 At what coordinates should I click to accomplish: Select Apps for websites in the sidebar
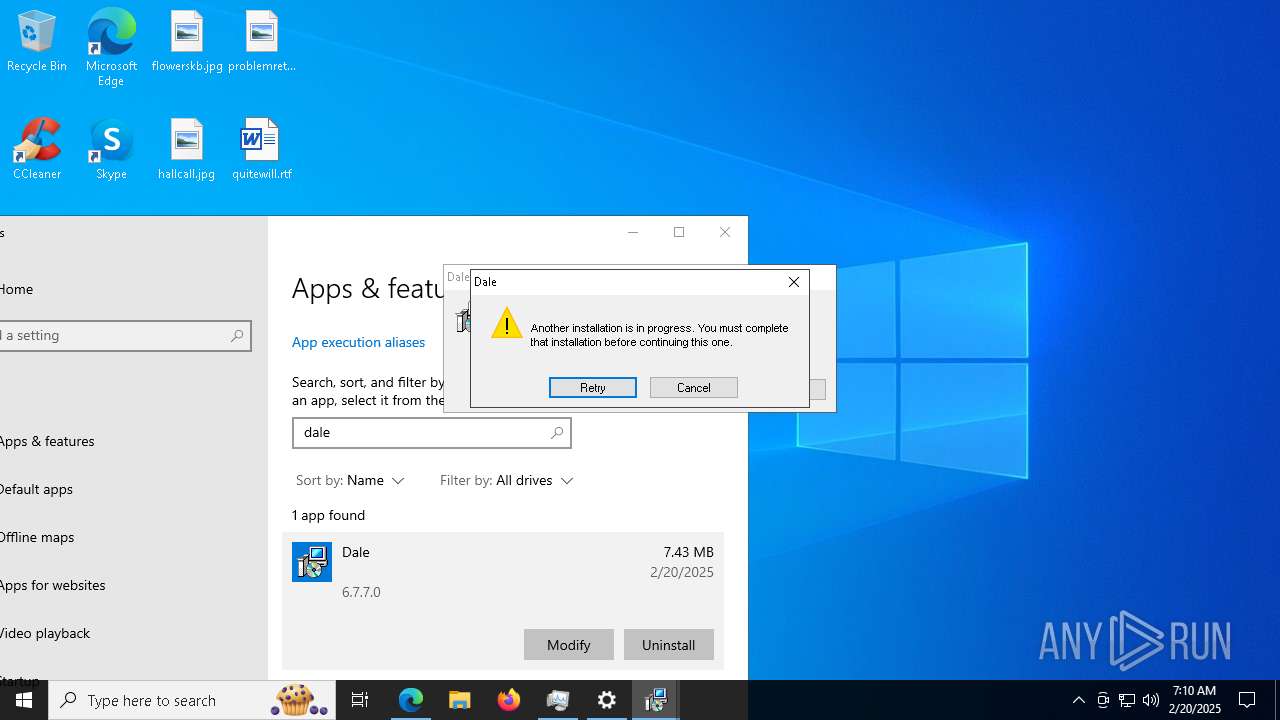pos(52,585)
